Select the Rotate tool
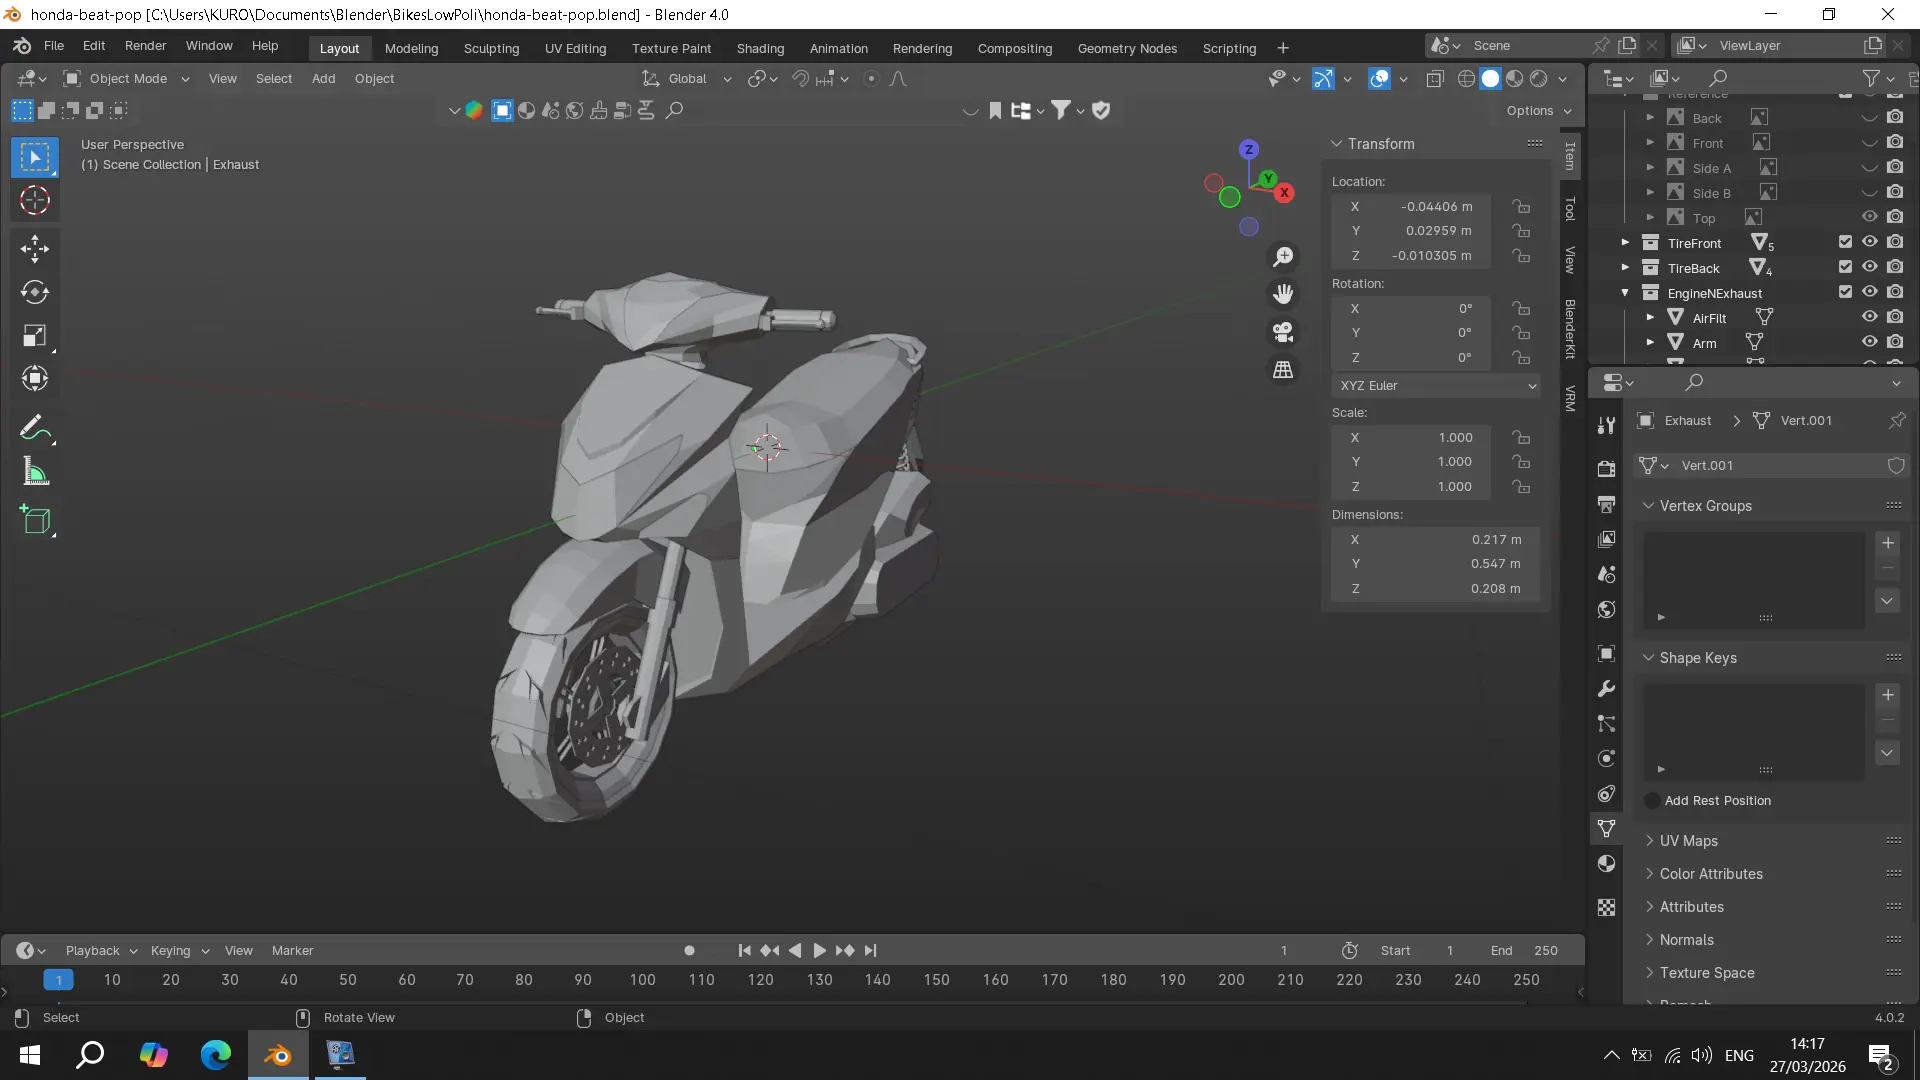 coord(35,292)
